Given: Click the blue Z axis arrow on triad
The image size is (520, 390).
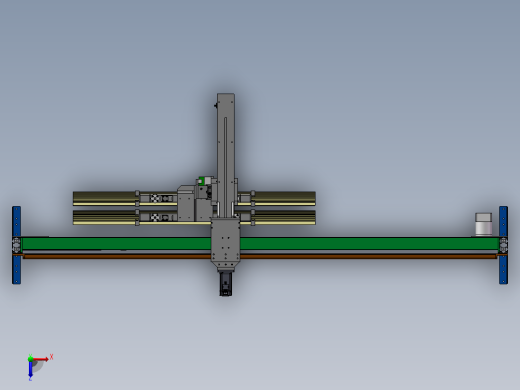Looking at the screenshot, I should coord(30,369).
